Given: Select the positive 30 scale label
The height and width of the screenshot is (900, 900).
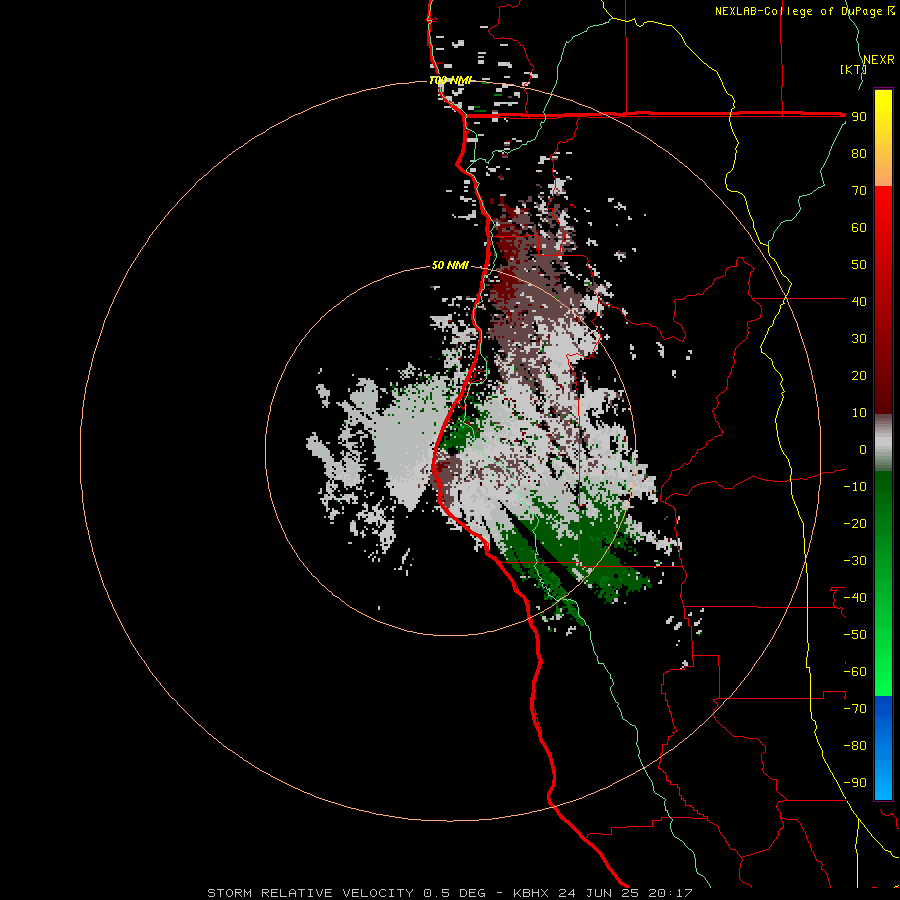Looking at the screenshot, I should pos(859,339).
